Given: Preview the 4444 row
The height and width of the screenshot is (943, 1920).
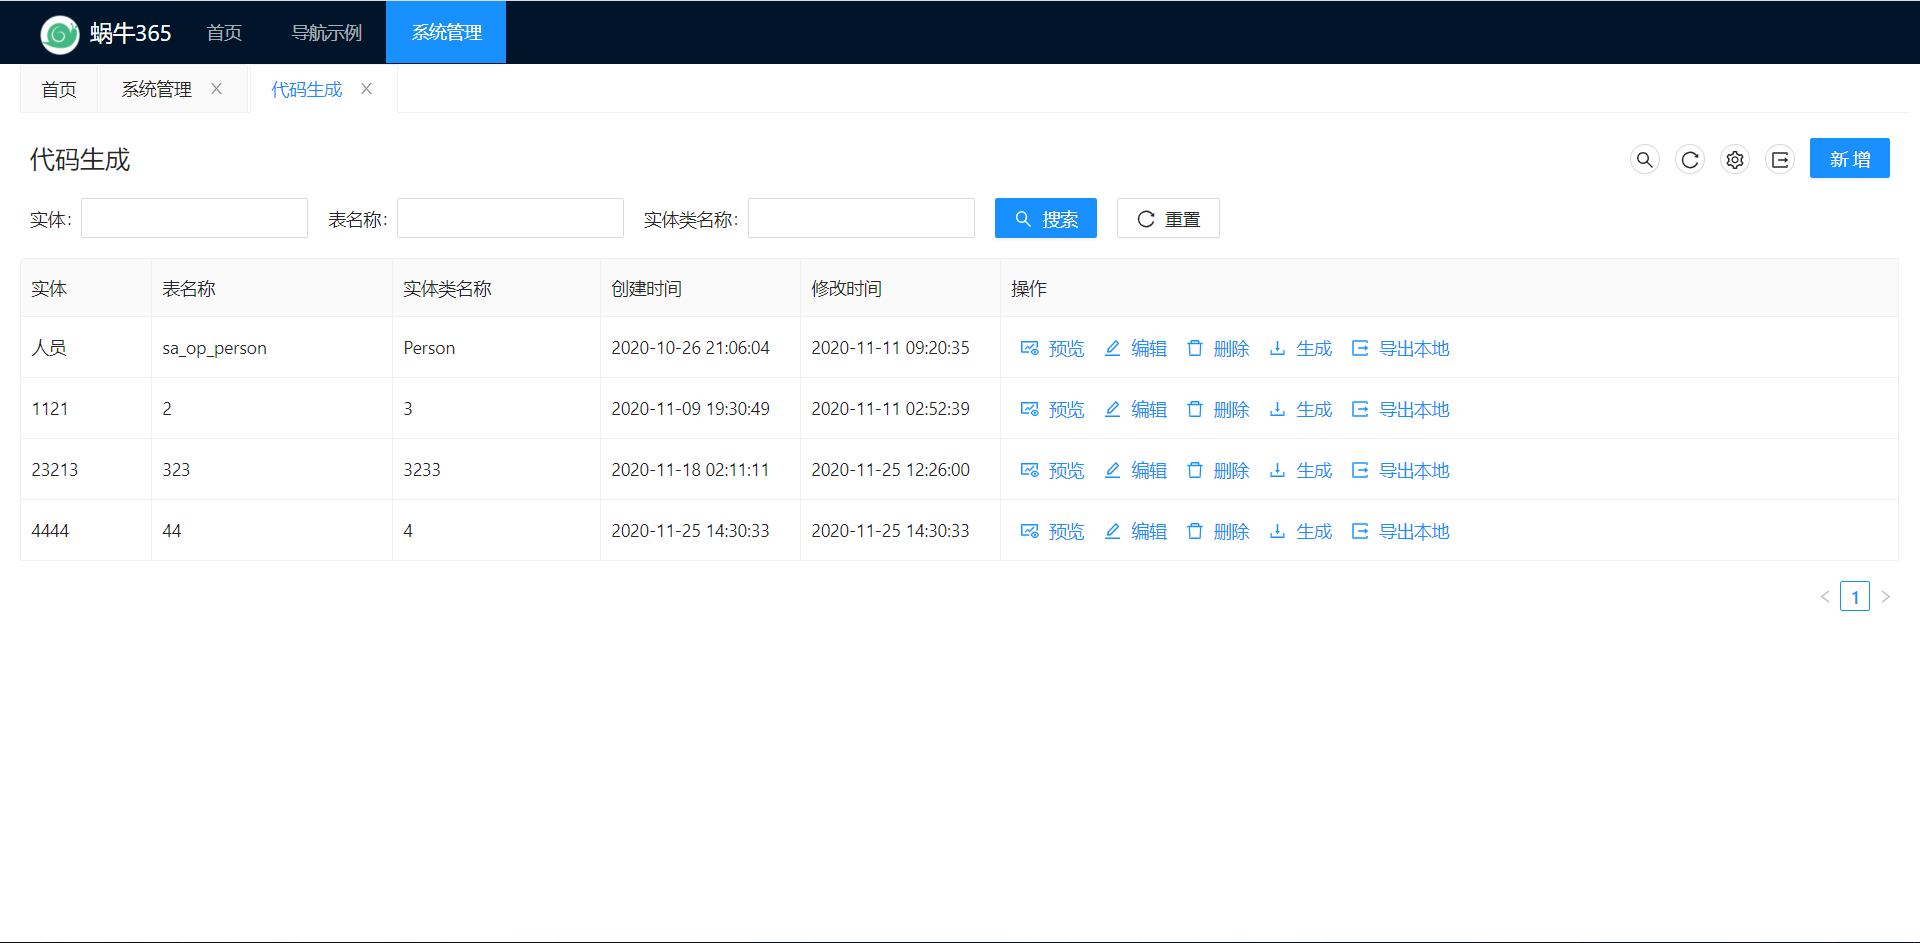Looking at the screenshot, I should click(1052, 531).
